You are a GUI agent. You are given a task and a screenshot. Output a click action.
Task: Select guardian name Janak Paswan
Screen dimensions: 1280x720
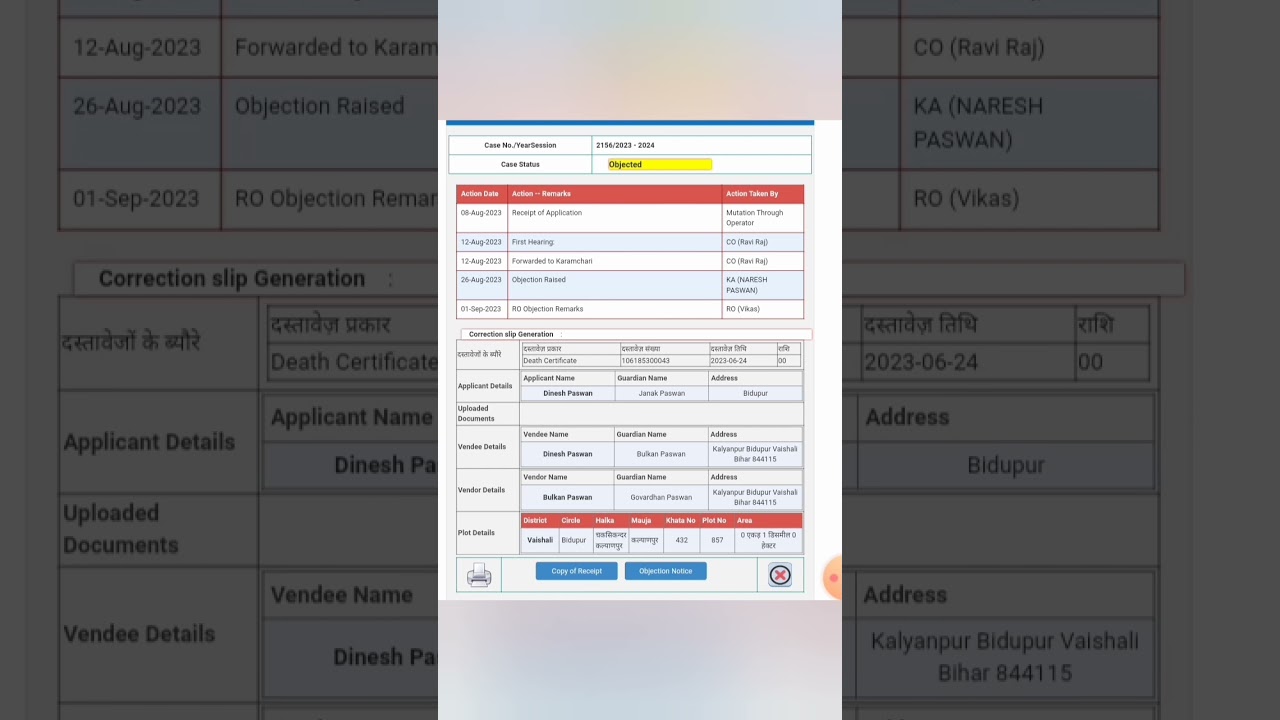point(662,394)
